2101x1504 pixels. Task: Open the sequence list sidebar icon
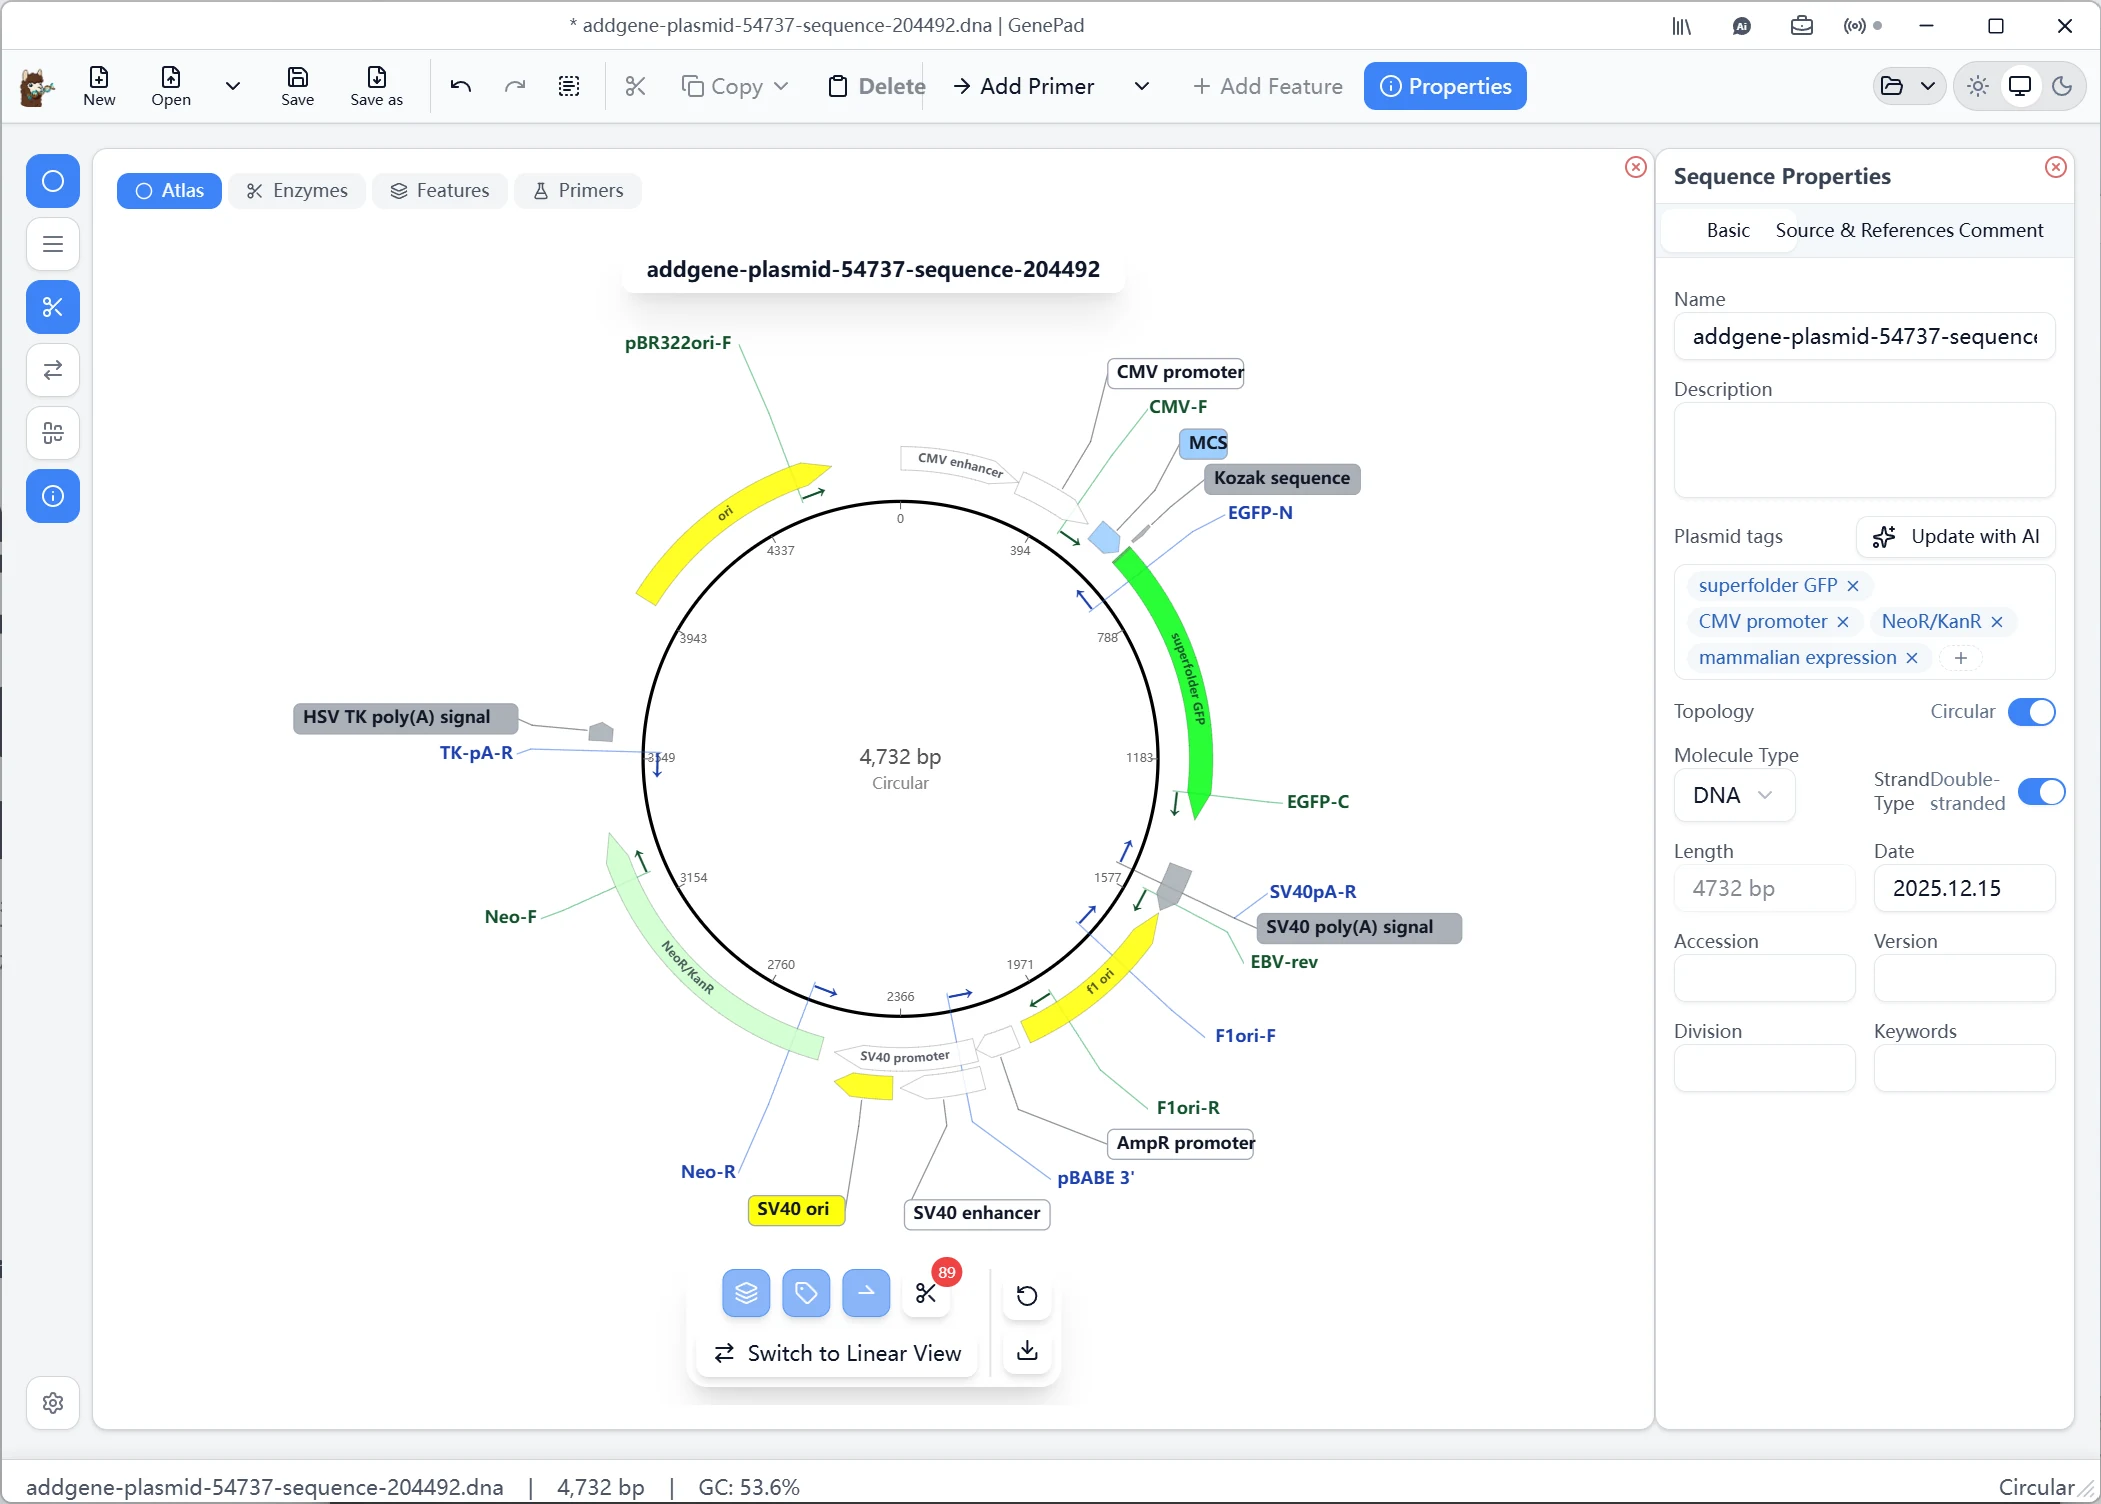[x=53, y=244]
